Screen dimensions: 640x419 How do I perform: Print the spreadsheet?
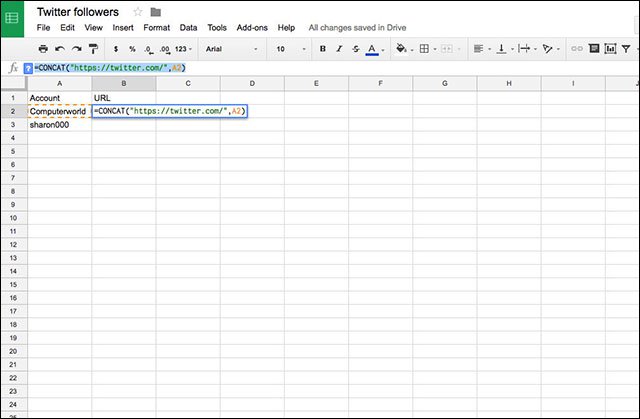coord(43,49)
